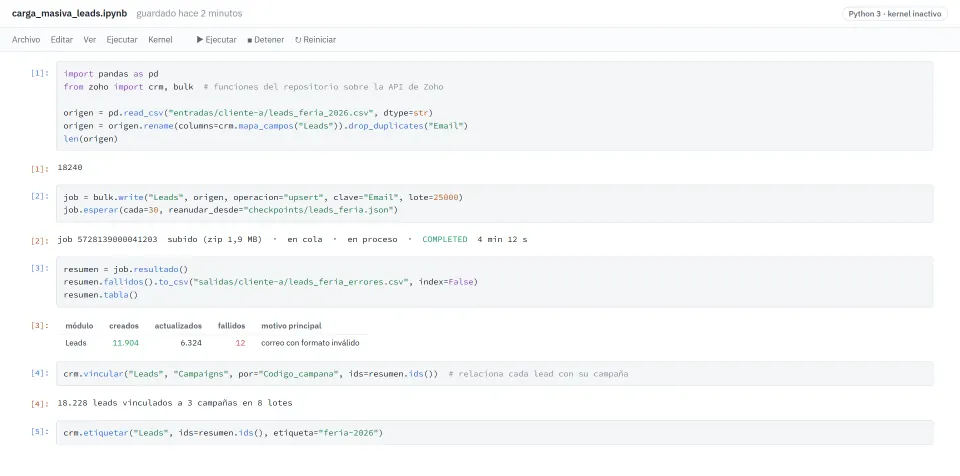
Task: Select the input prompt [3]: of third cell
Action: 40,268
